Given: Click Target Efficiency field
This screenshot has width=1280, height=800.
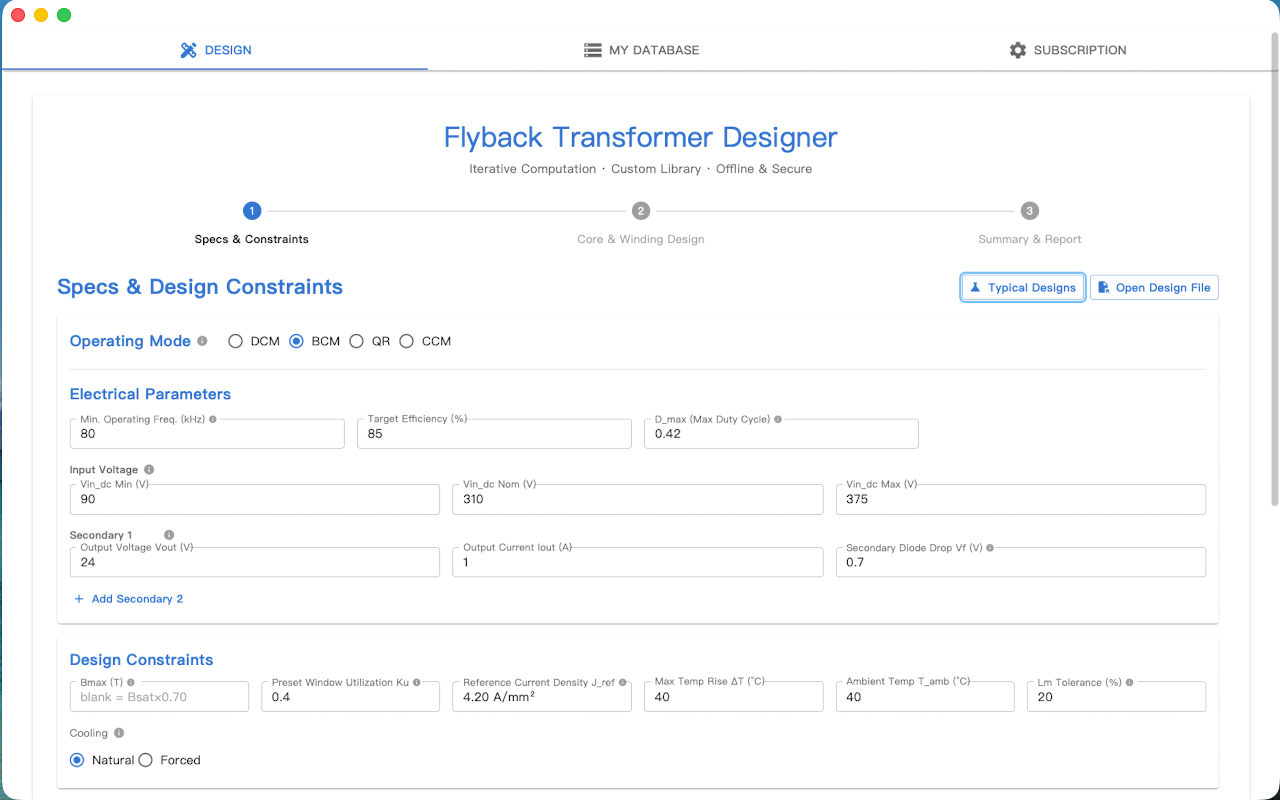Looking at the screenshot, I should (494, 434).
